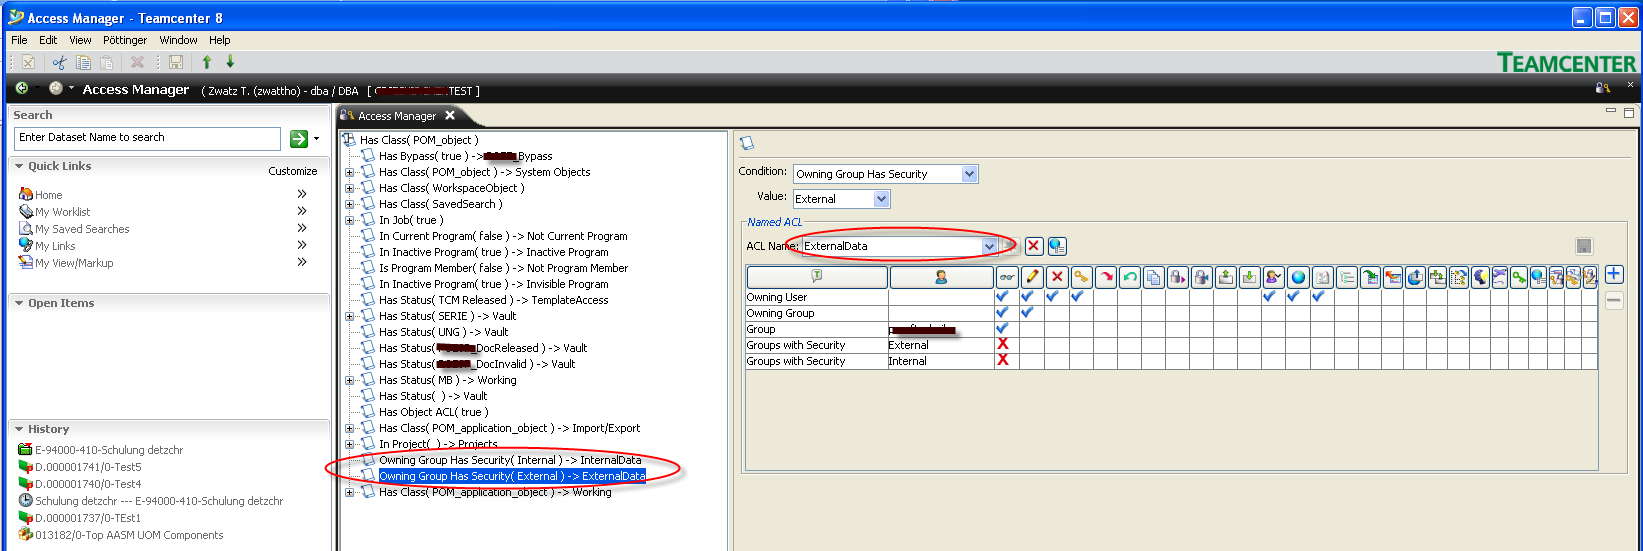The image size is (1643, 551).
Task: Remove ACL row with minus button
Action: tap(1614, 301)
